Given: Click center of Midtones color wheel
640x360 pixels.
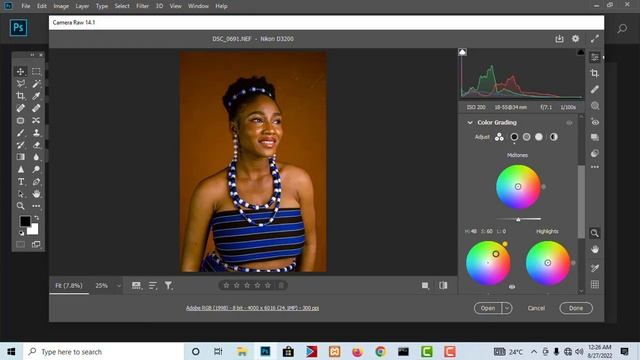Looking at the screenshot, I should coord(518,187).
